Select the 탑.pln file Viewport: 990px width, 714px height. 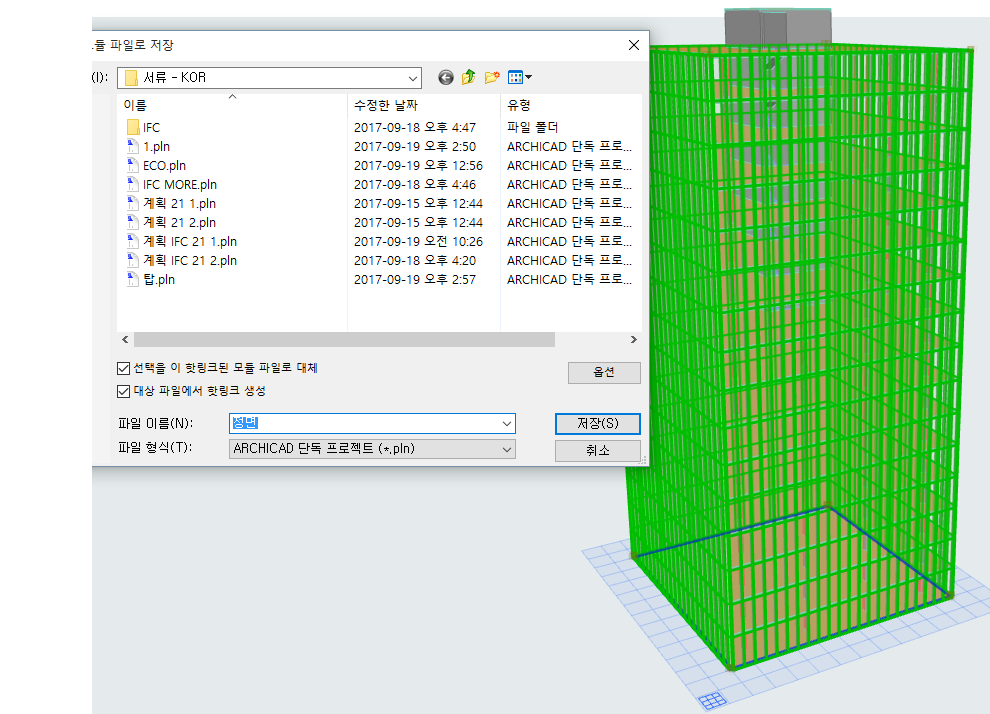151,279
